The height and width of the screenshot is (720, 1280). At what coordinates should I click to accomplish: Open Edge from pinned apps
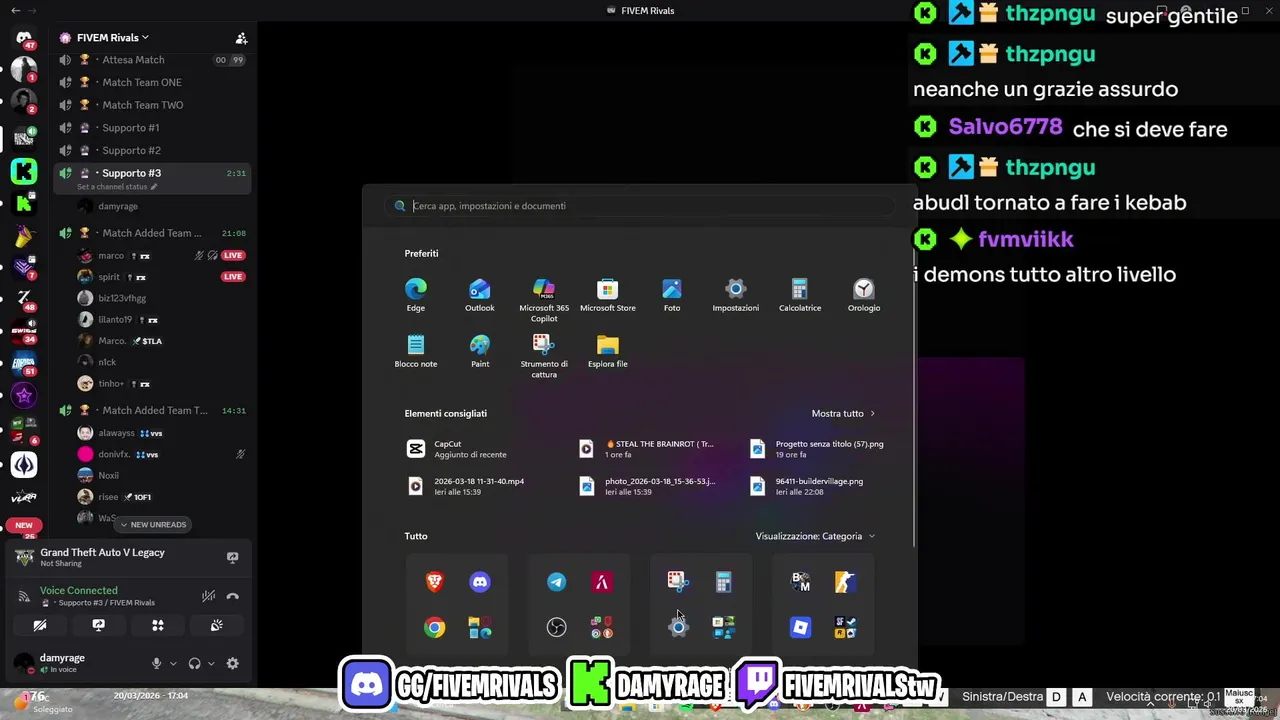coord(416,295)
